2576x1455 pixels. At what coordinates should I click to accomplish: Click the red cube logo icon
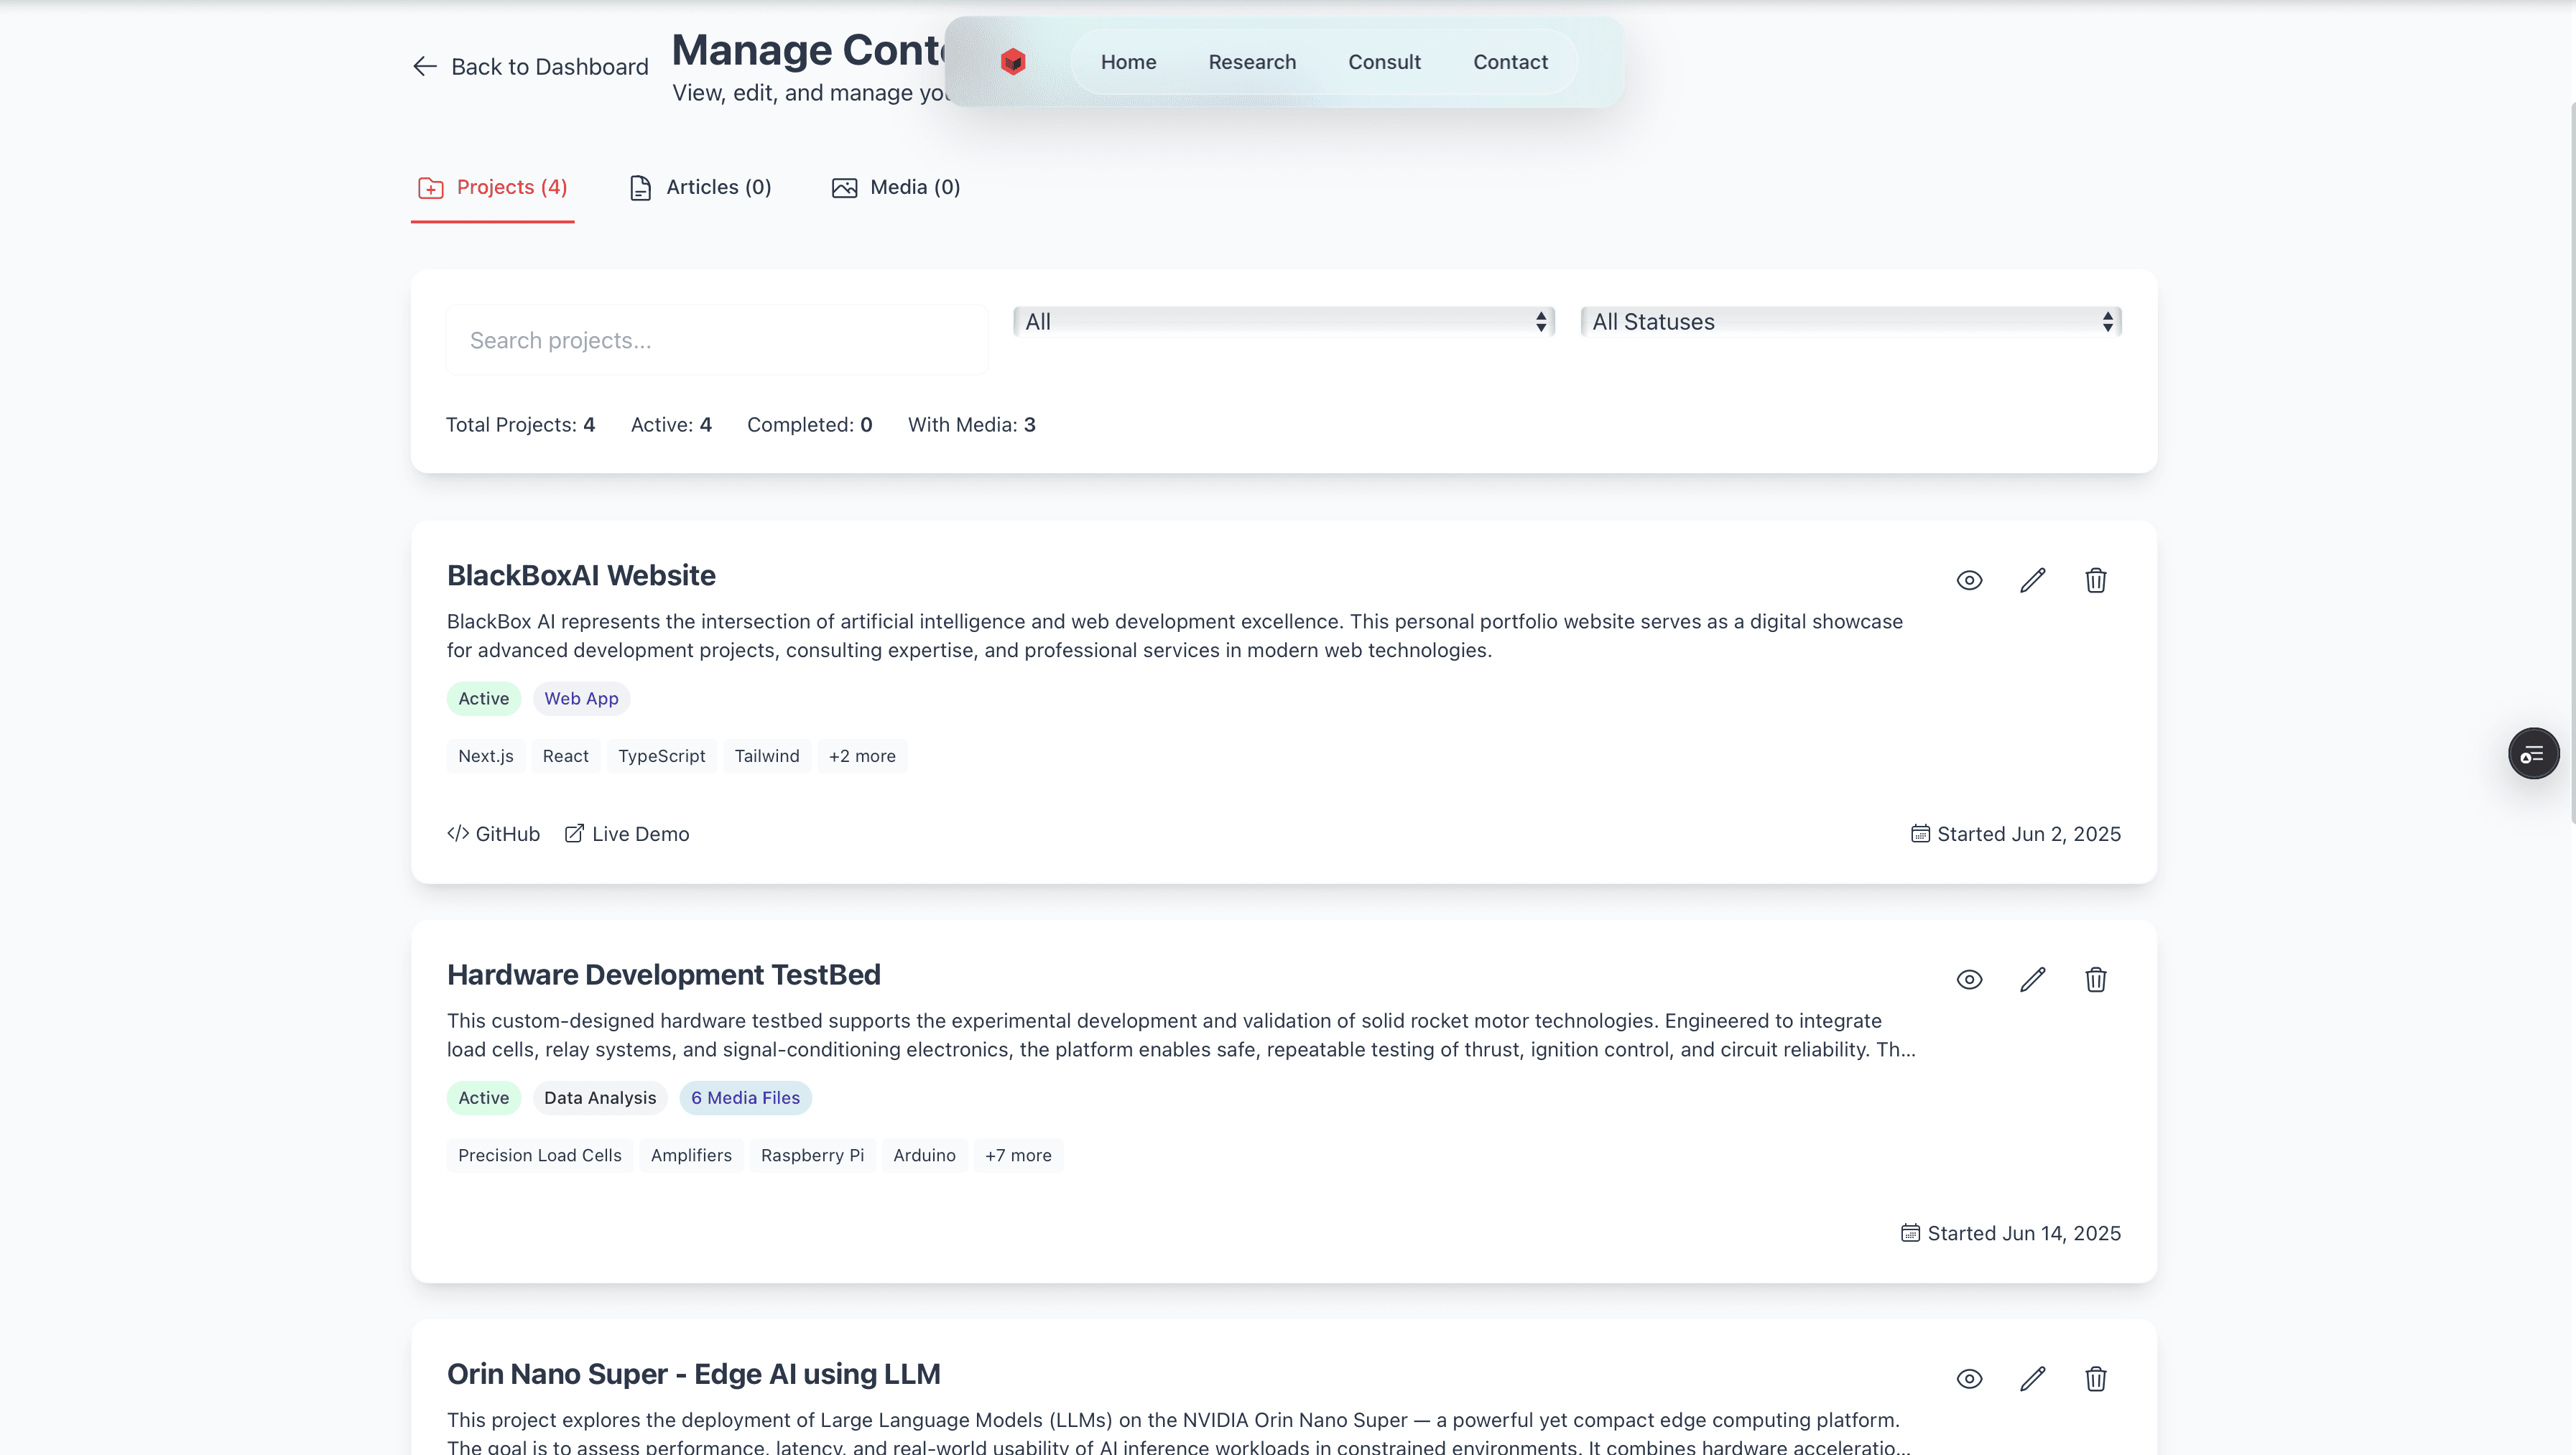1012,62
